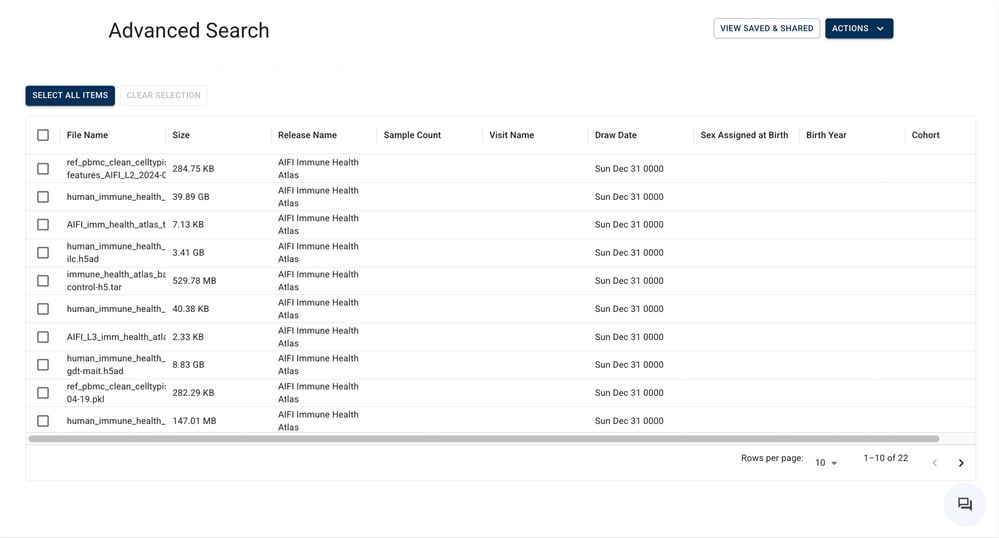Toggle the select-all header checkbox

(x=43, y=135)
